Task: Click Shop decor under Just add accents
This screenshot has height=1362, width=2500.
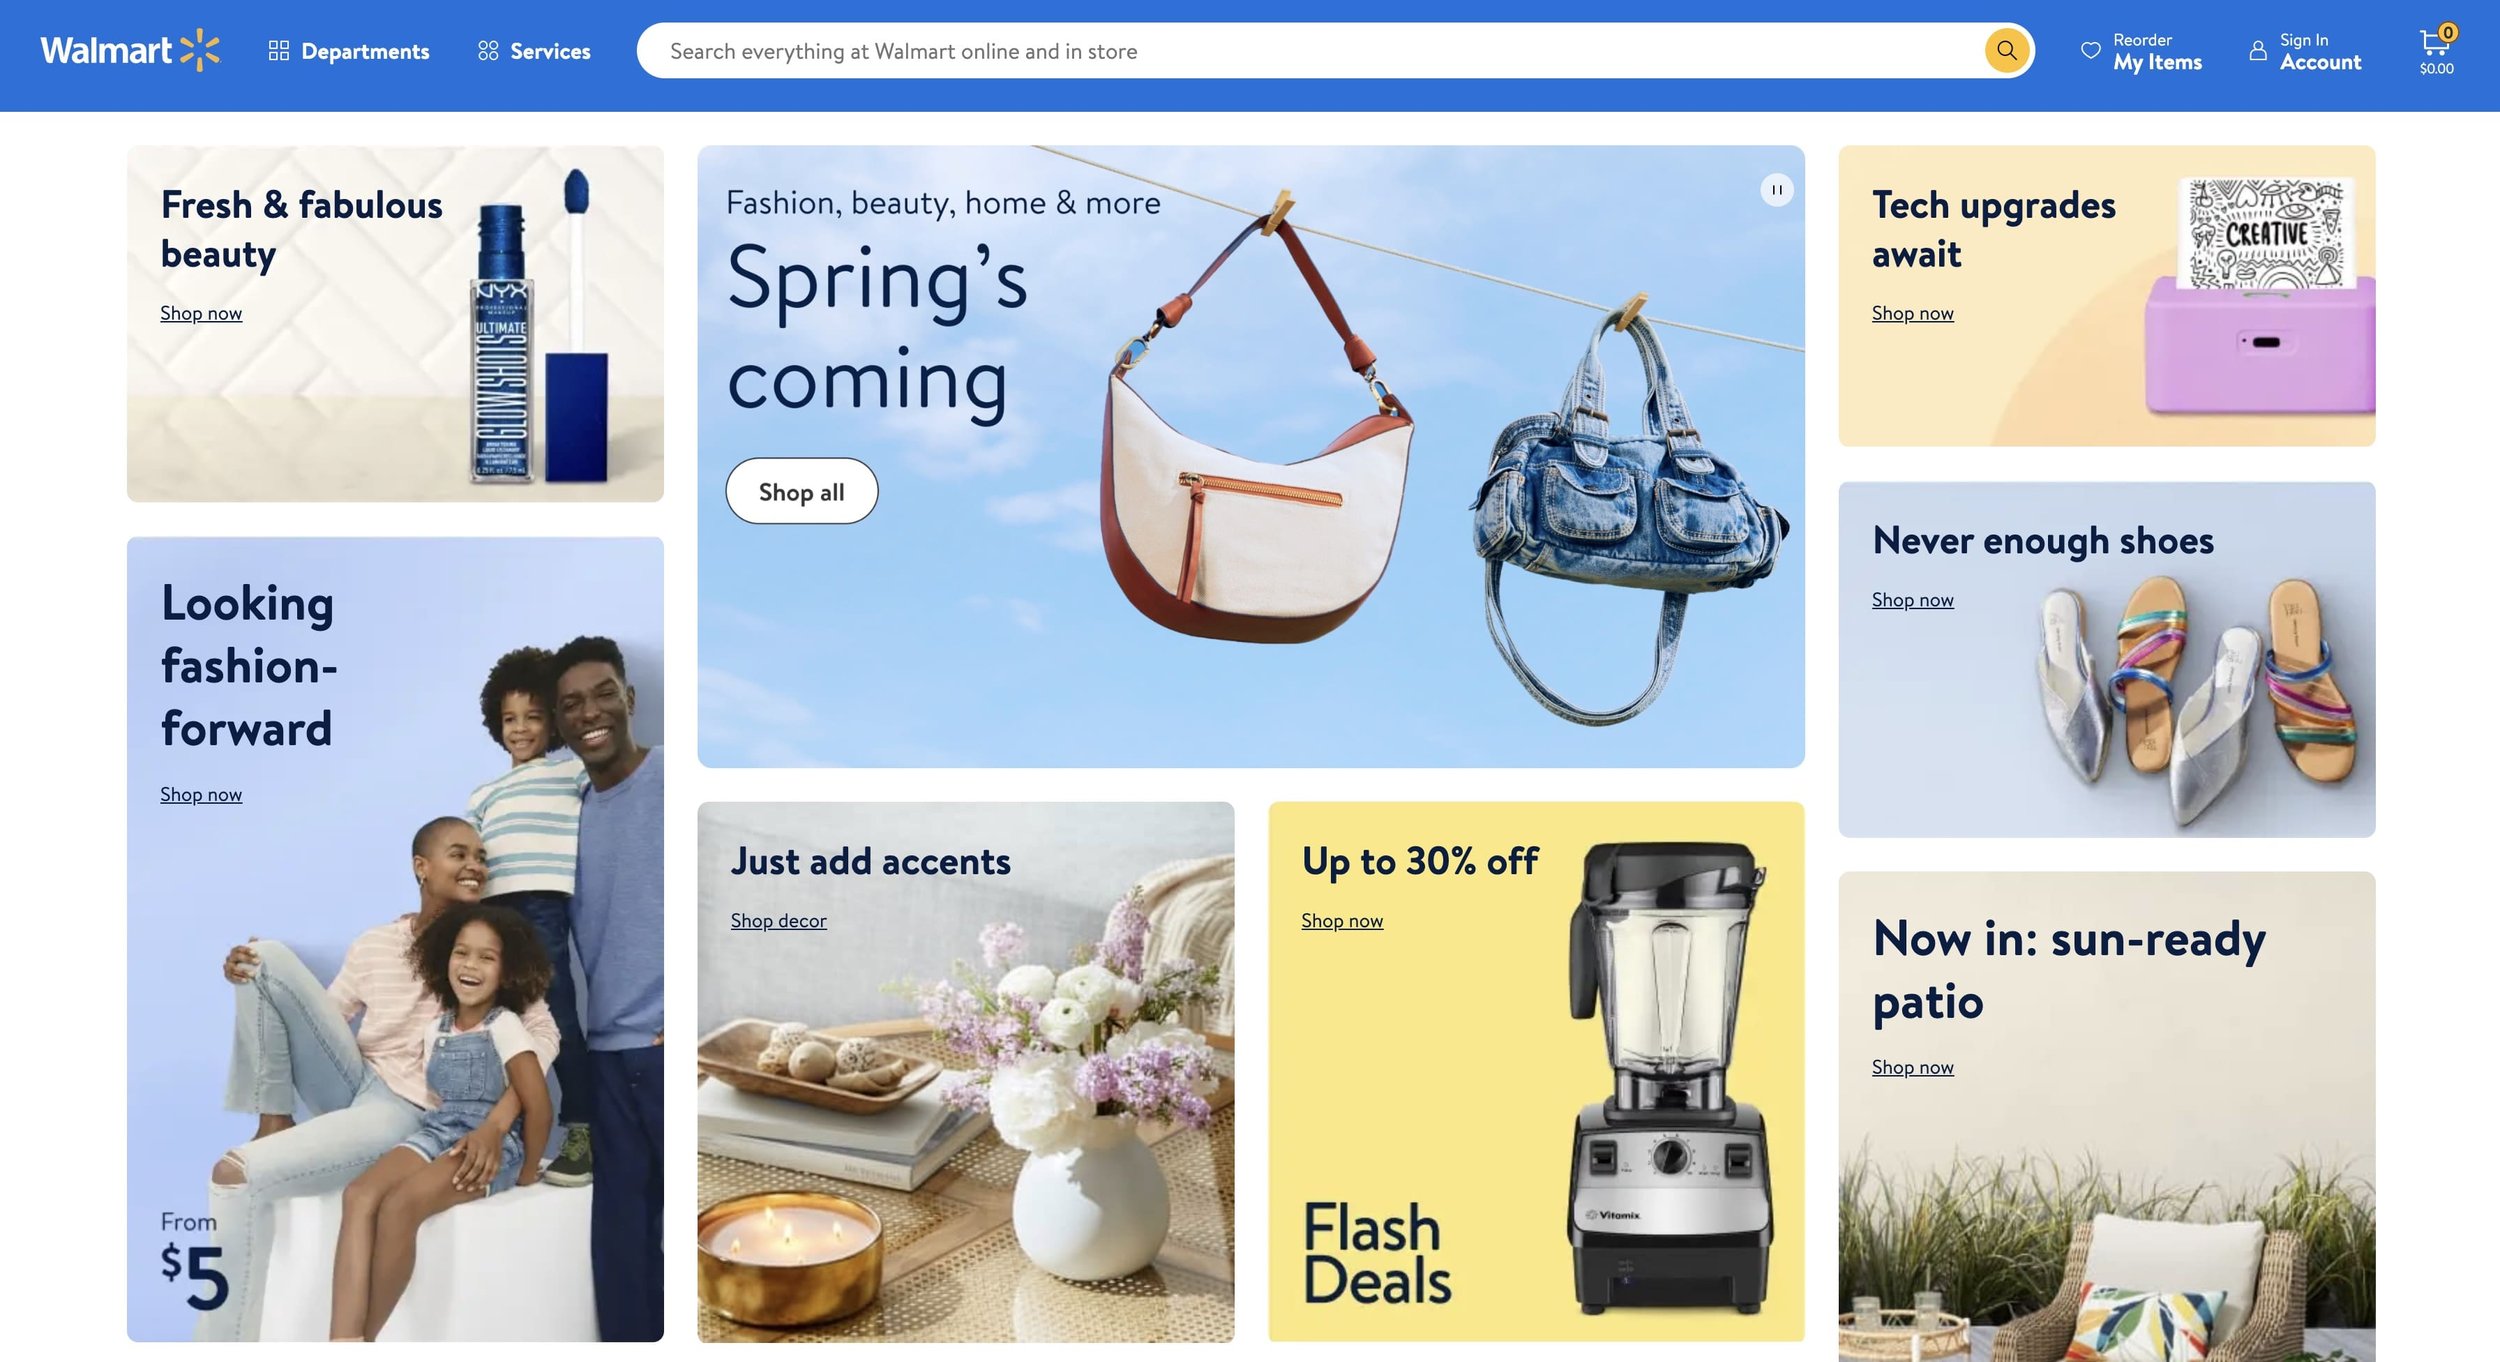Action: pos(778,920)
